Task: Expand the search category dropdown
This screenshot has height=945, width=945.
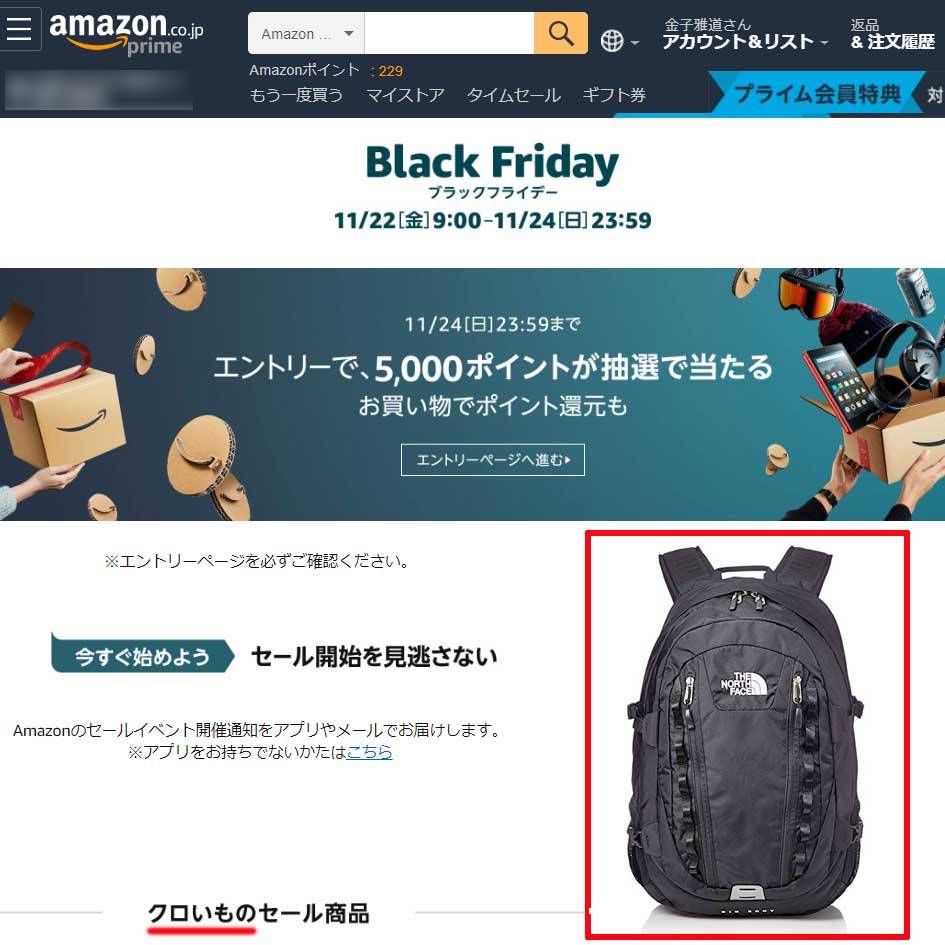Action: pyautogui.click(x=306, y=34)
